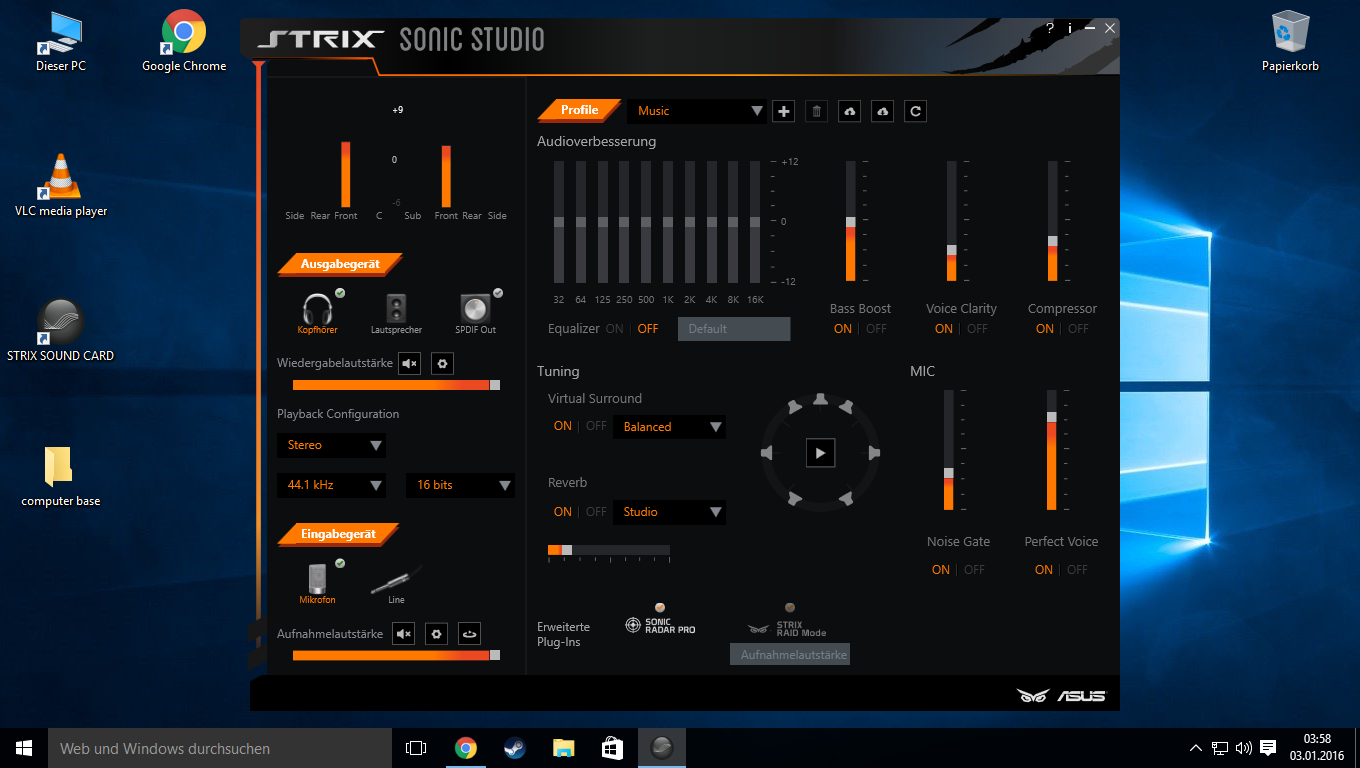The height and width of the screenshot is (768, 1360).
Task: Click the Ausgabegerät section label
Action: (x=340, y=264)
